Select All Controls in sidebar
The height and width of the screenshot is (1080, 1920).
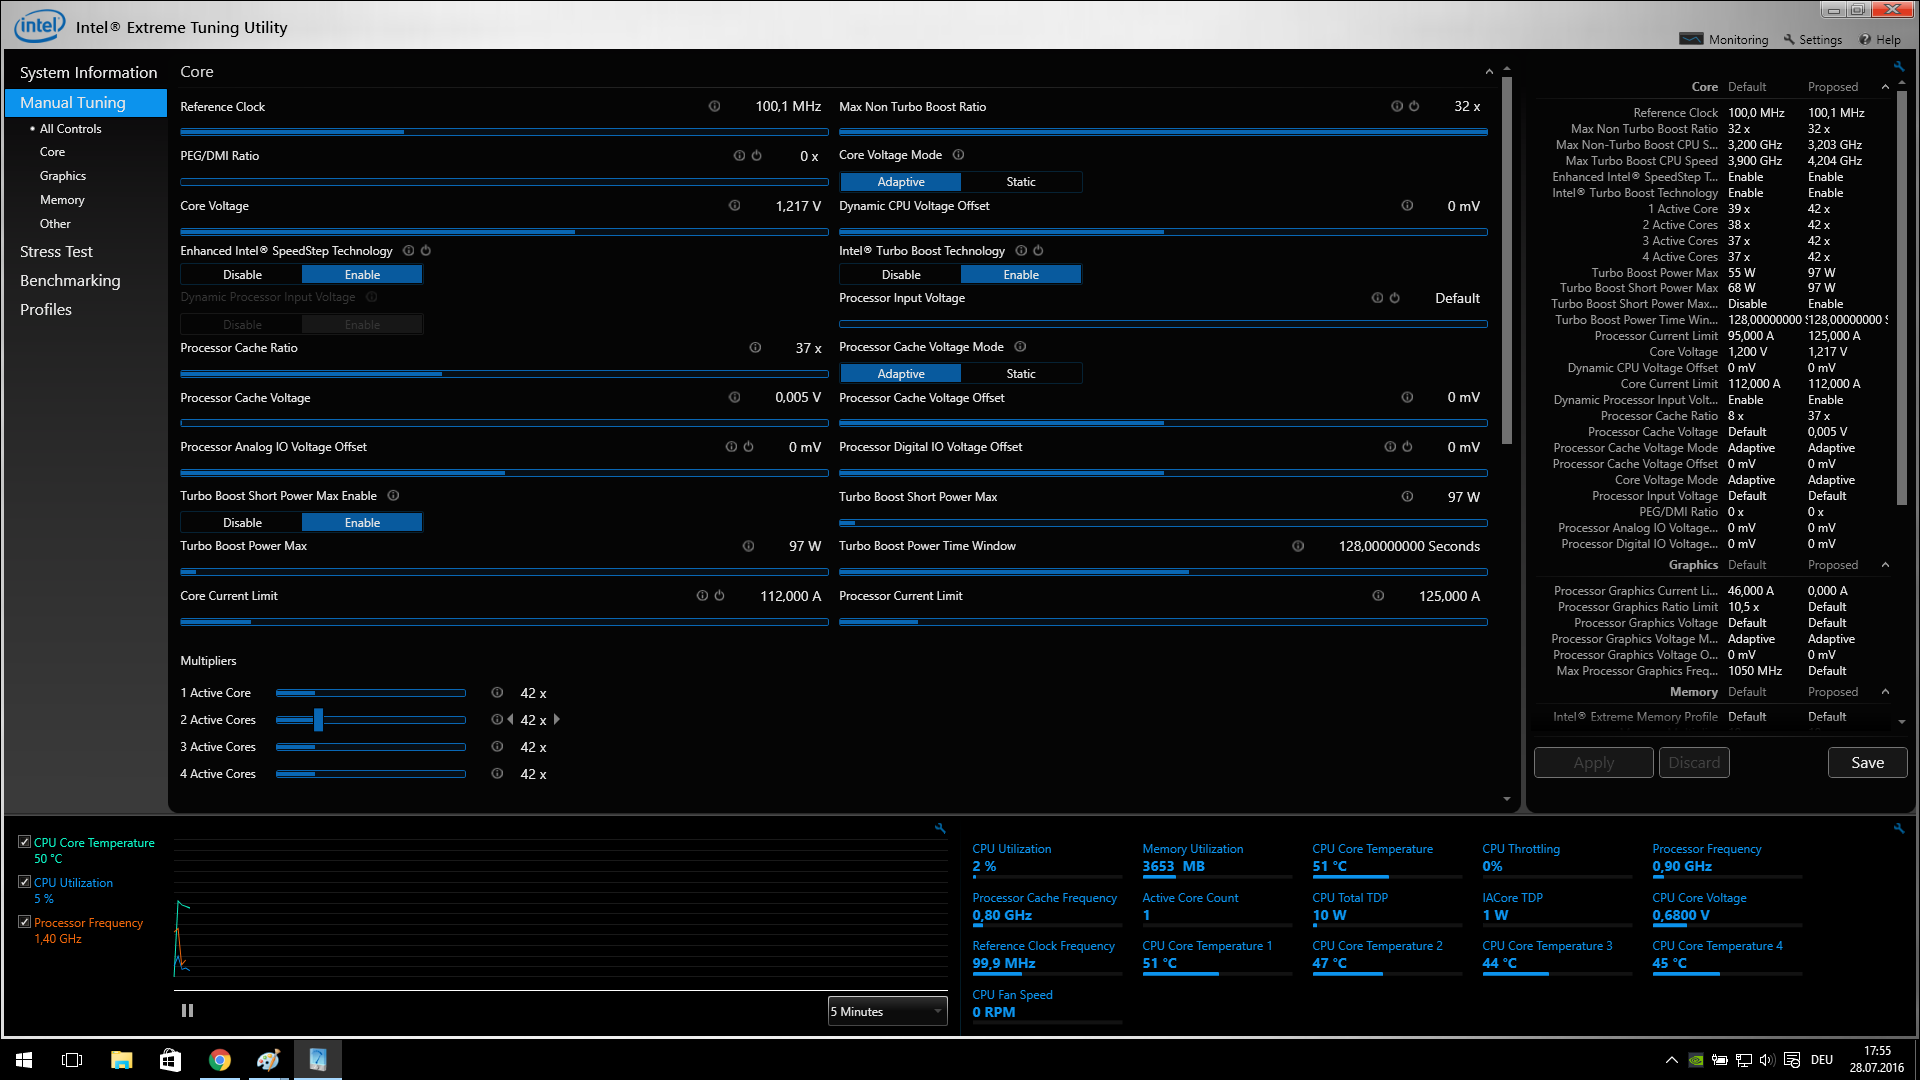tap(70, 128)
